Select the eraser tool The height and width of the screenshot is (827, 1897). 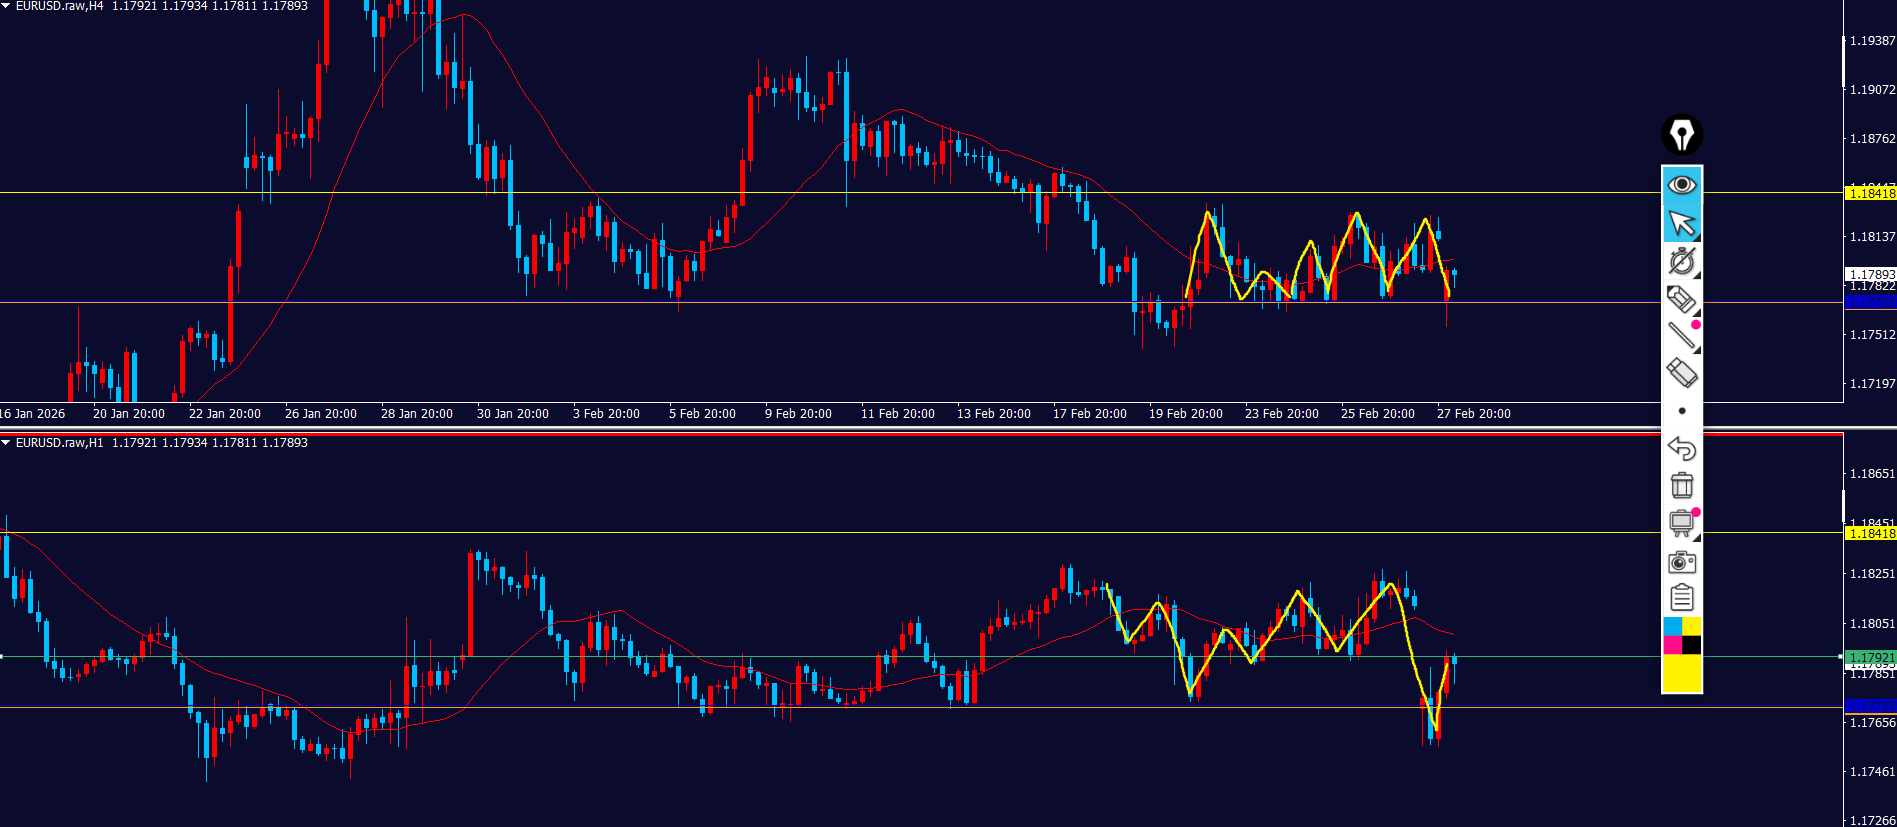click(1682, 373)
